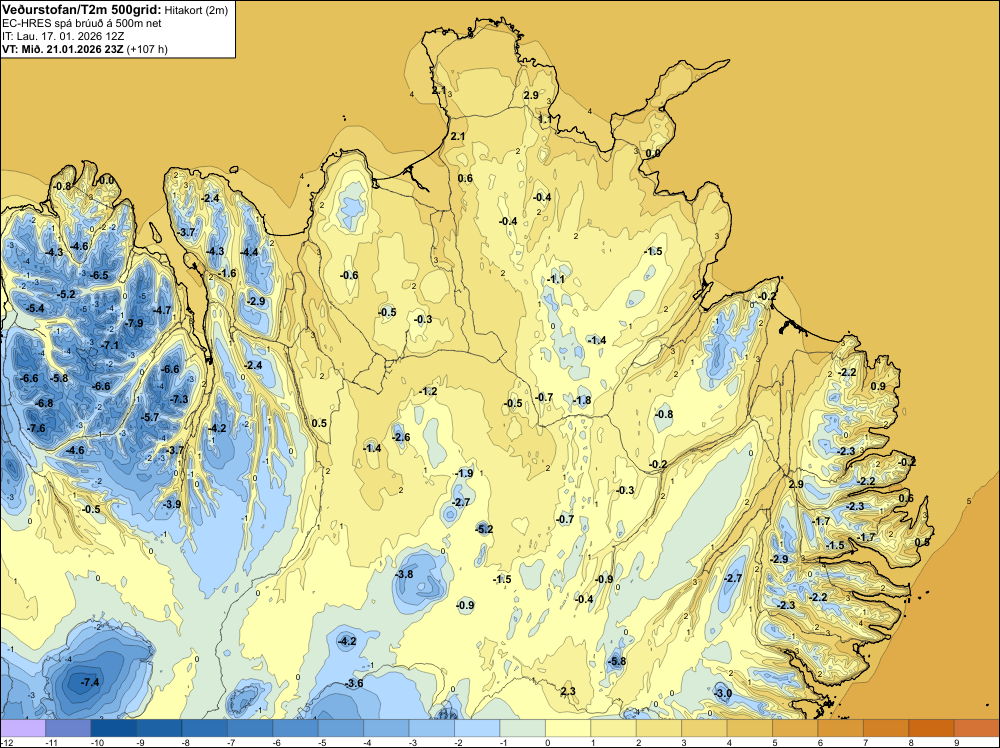The image size is (1000, 748).
Task: Click the -7.6 temperature value
Action: tap(36, 428)
